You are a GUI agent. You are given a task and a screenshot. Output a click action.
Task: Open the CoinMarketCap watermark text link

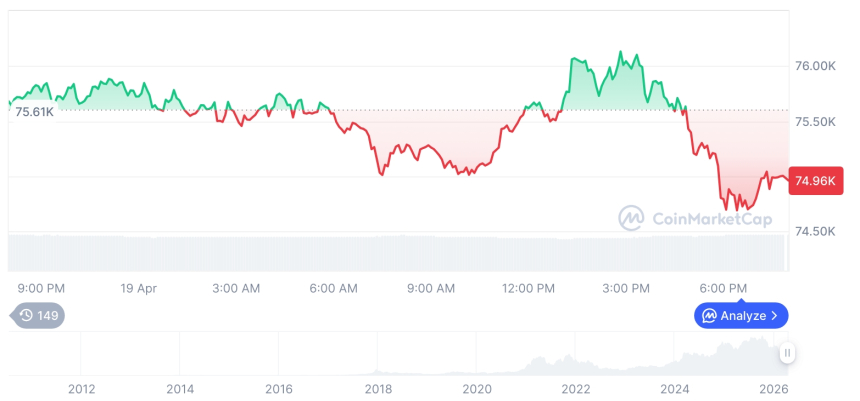711,219
